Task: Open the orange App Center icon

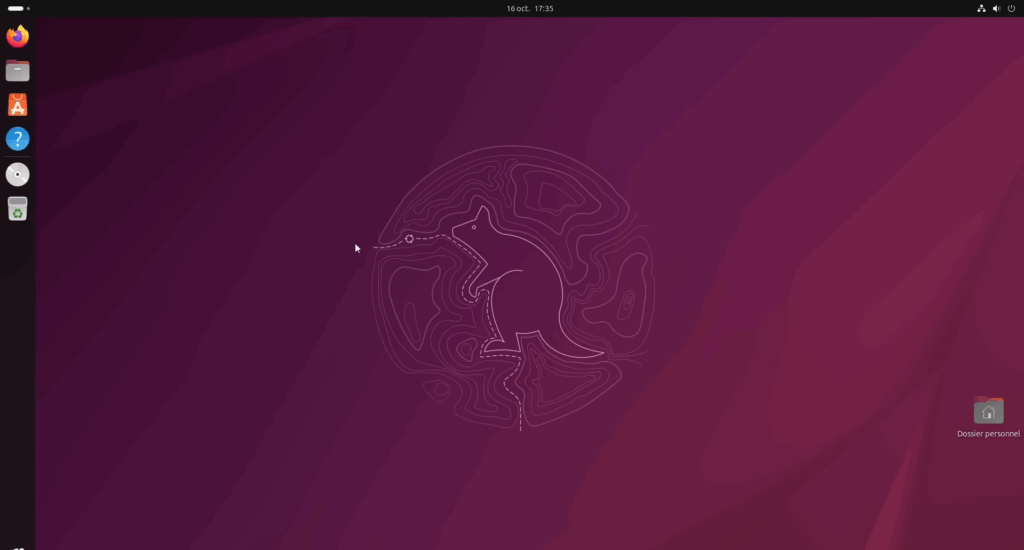Action: coord(17,105)
